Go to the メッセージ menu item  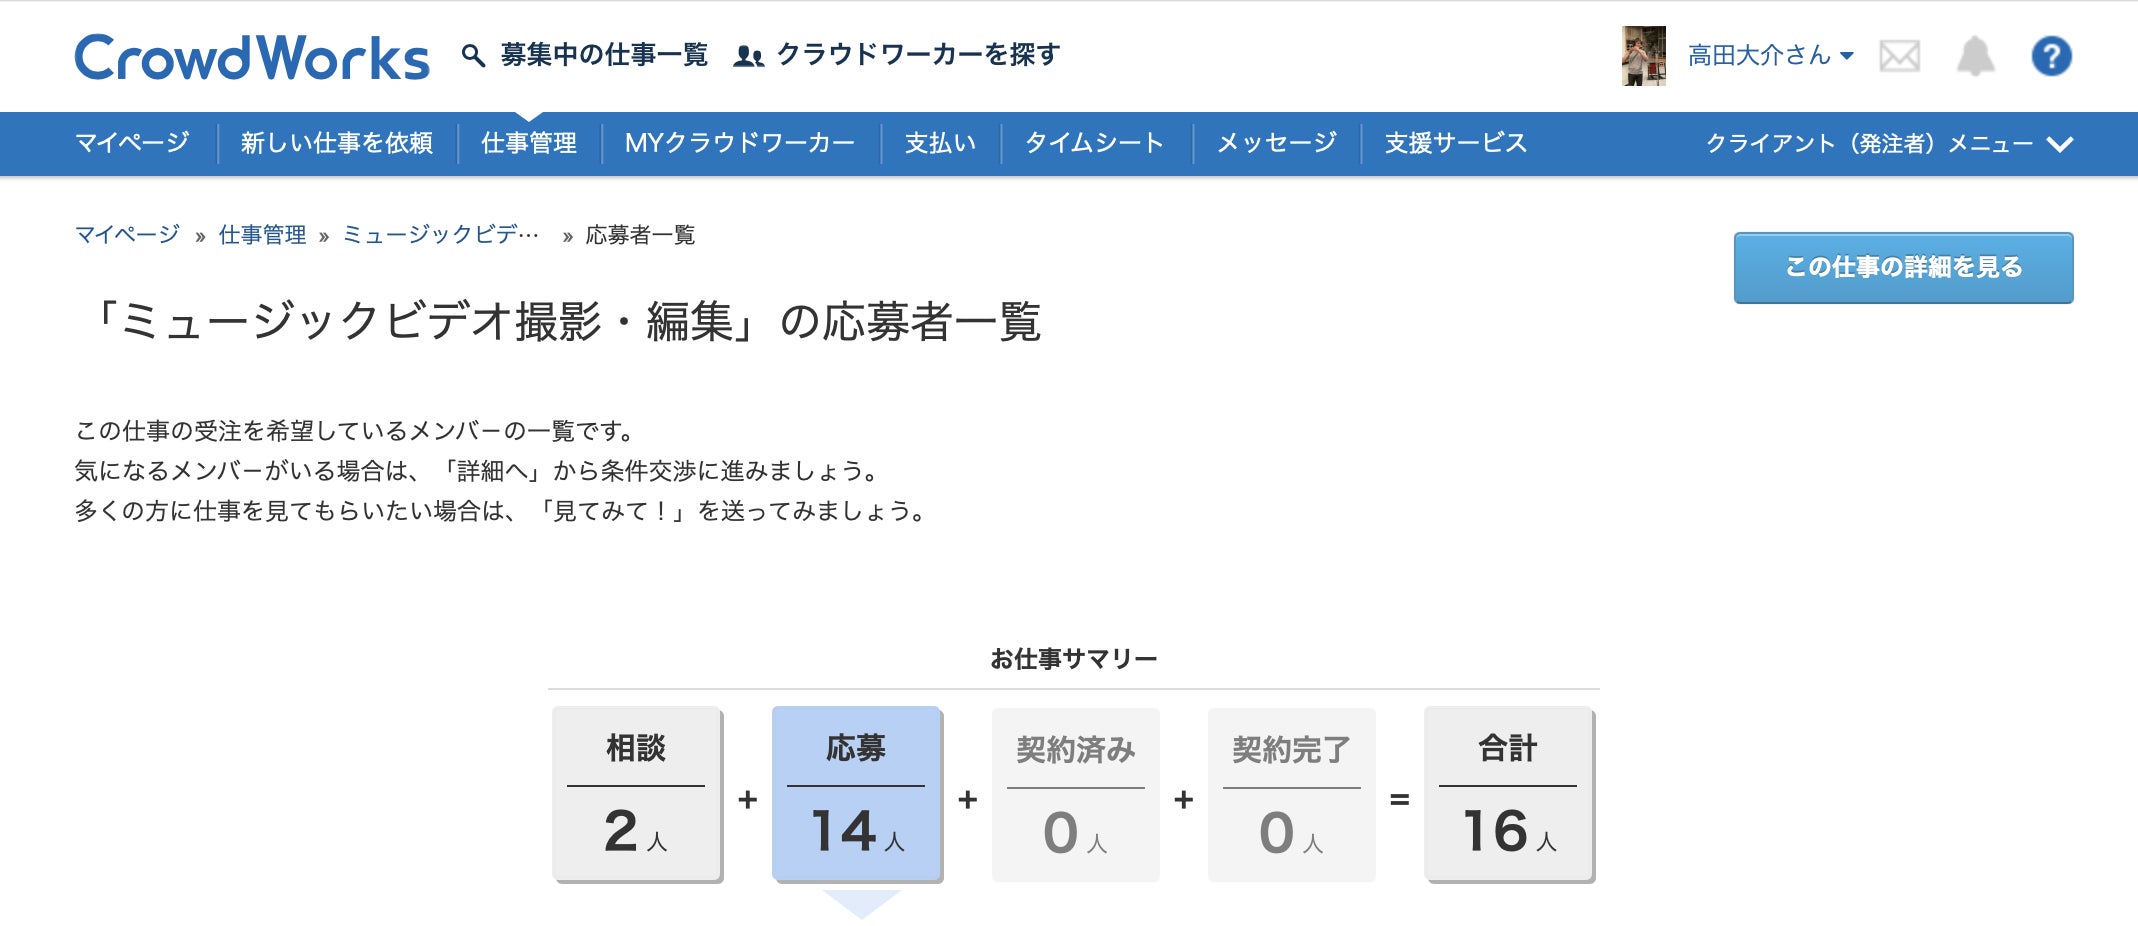(x=1276, y=144)
